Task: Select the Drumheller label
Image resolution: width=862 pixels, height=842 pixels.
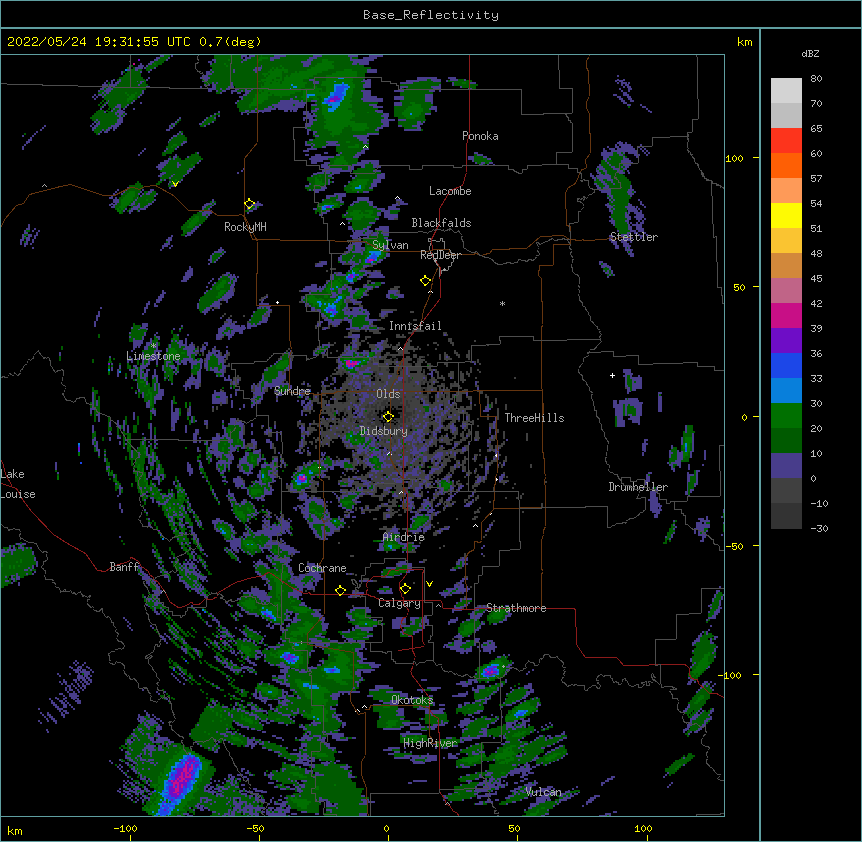Action: coord(638,487)
